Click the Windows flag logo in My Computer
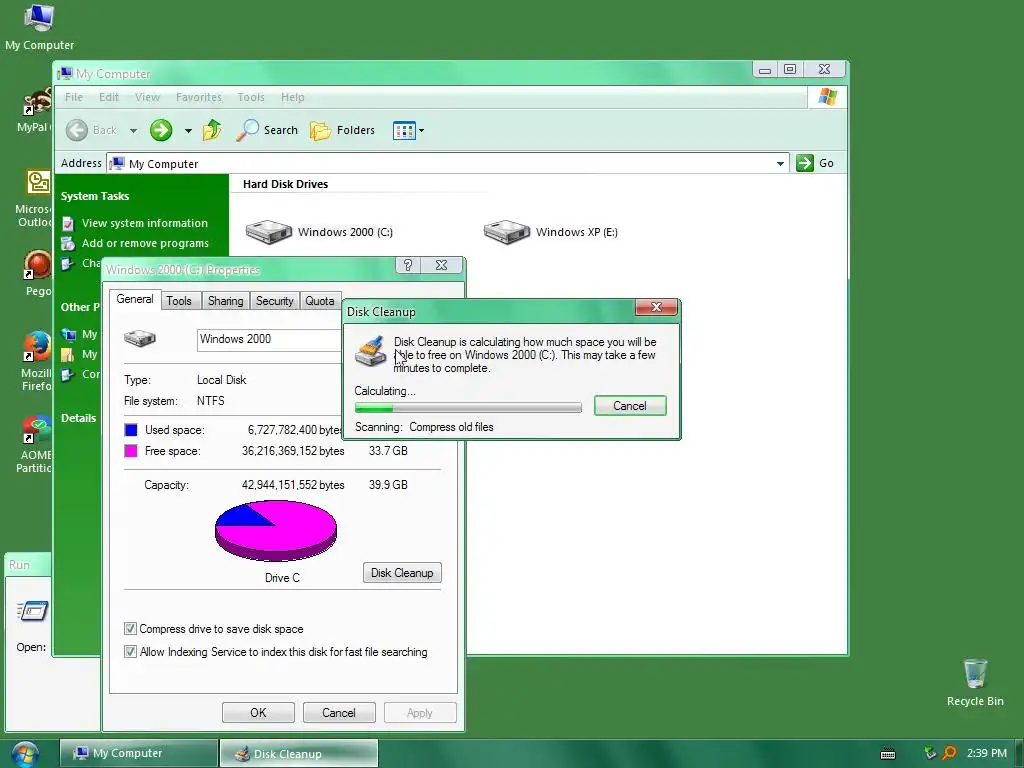 [x=827, y=97]
